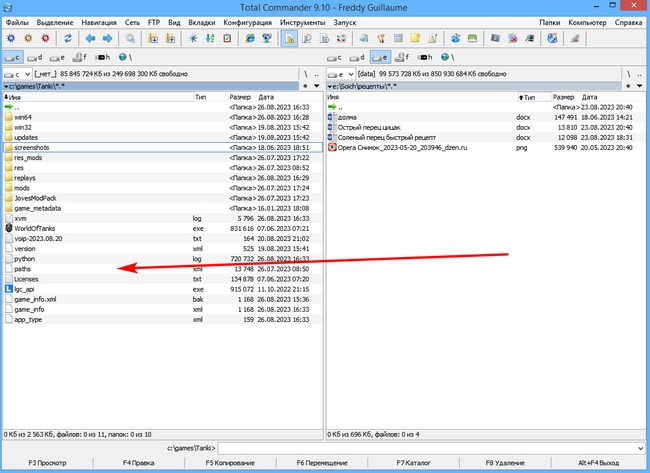
Task: Launch the Internet Explorer toolbar icon
Action: (250, 39)
